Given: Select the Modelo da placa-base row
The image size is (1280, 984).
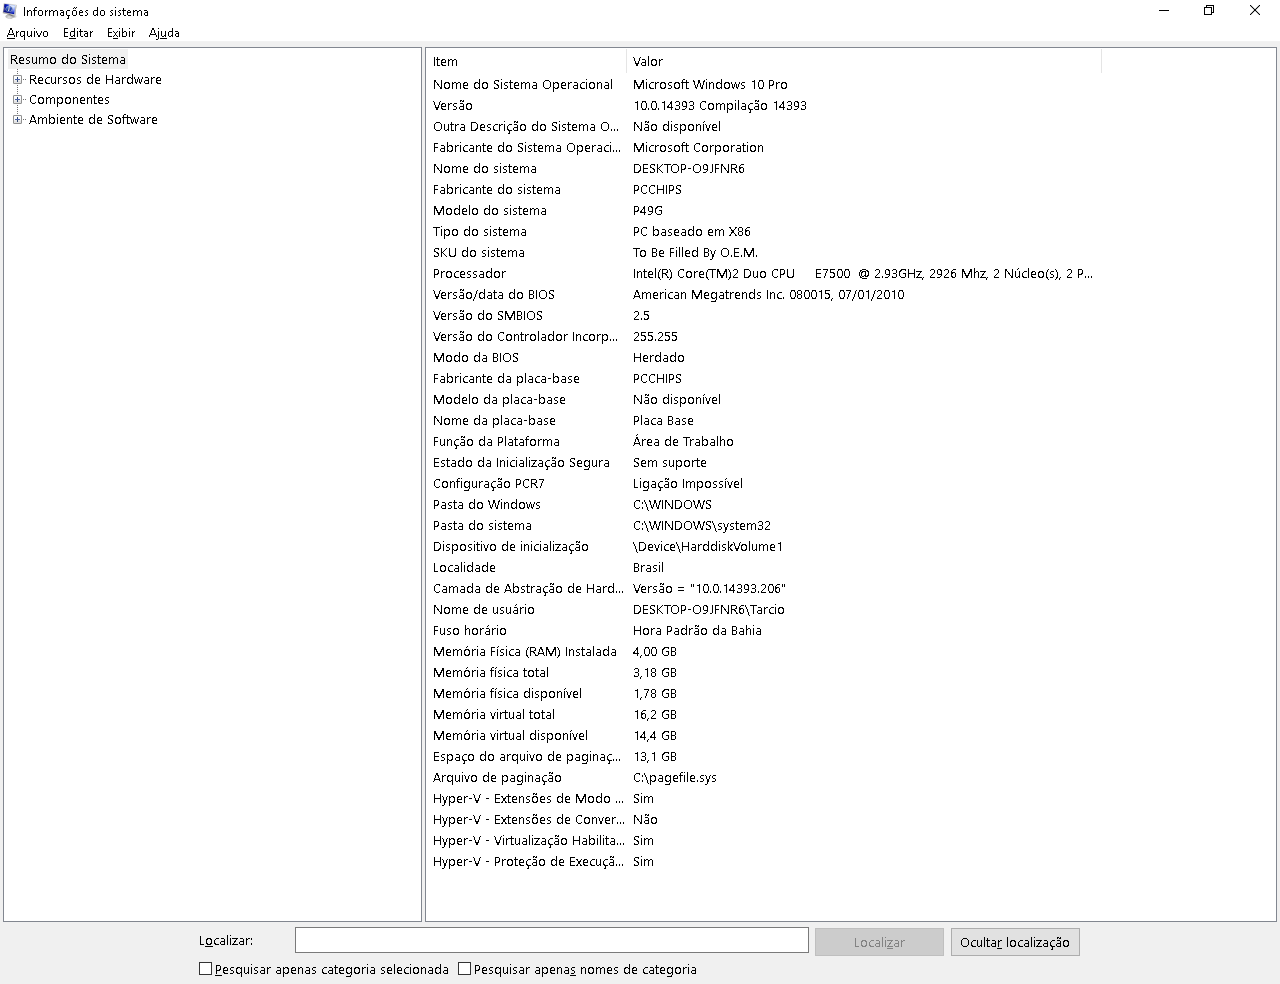Looking at the screenshot, I should (764, 400).
